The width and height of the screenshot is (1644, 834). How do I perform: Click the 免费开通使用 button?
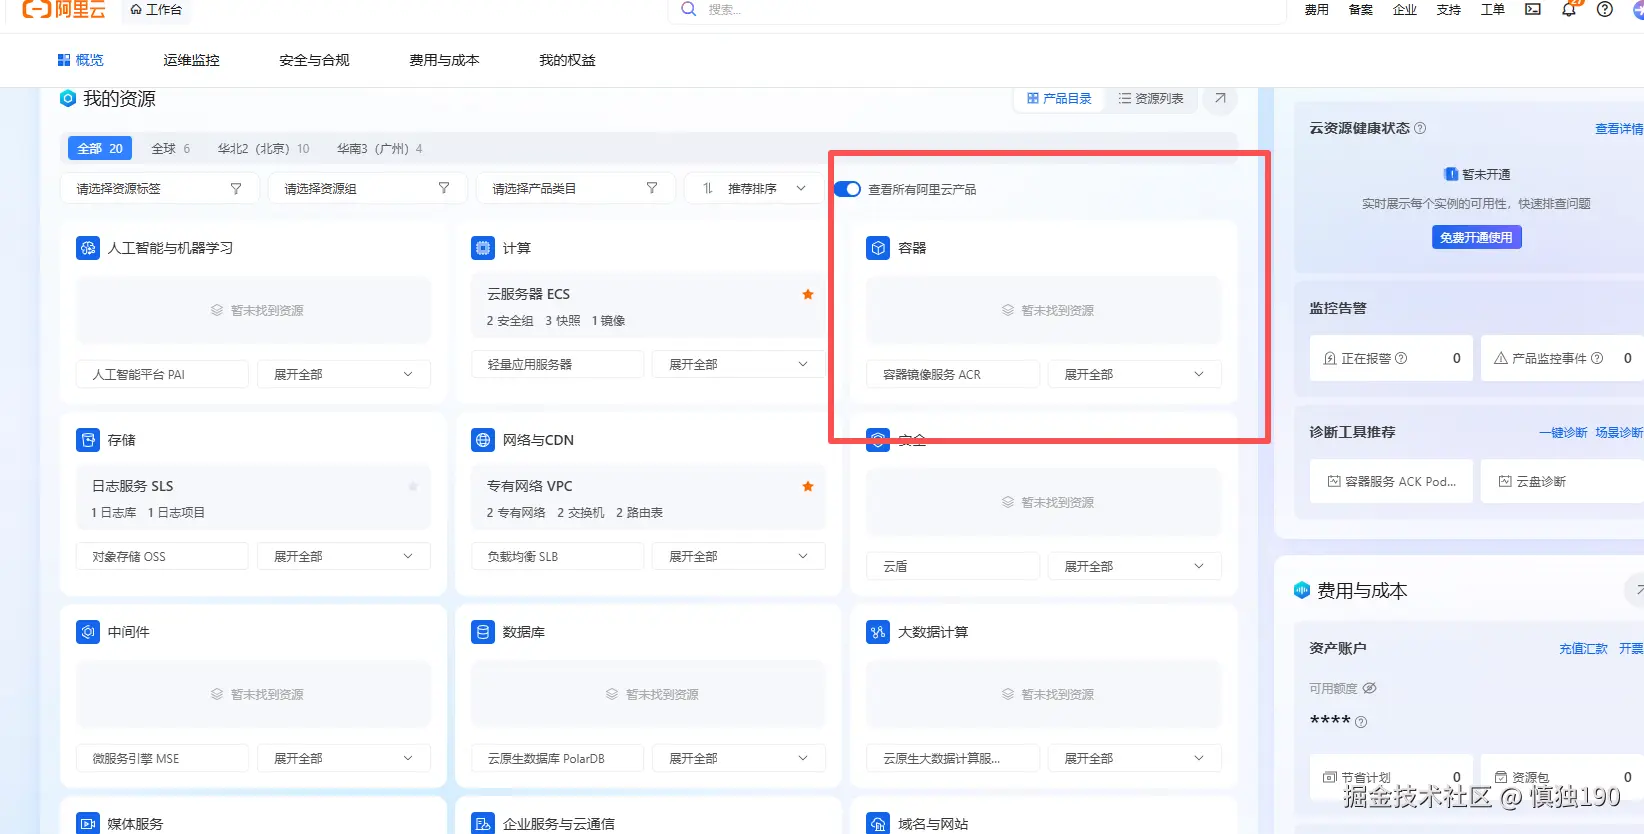(x=1476, y=237)
